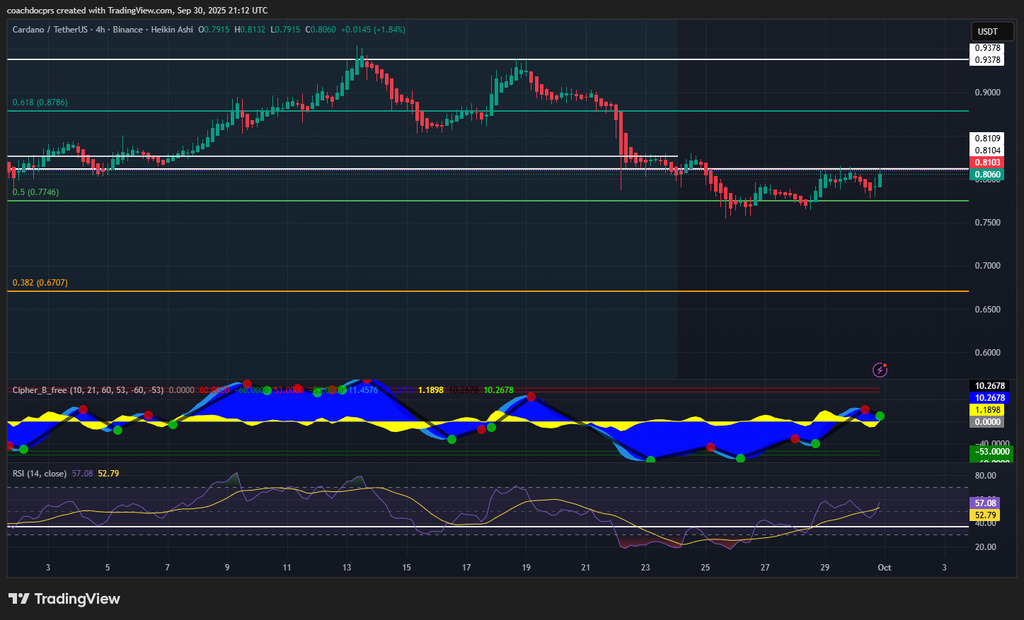The height and width of the screenshot is (620, 1024).
Task: Click the top 0.9378 price label
Action: click(987, 47)
